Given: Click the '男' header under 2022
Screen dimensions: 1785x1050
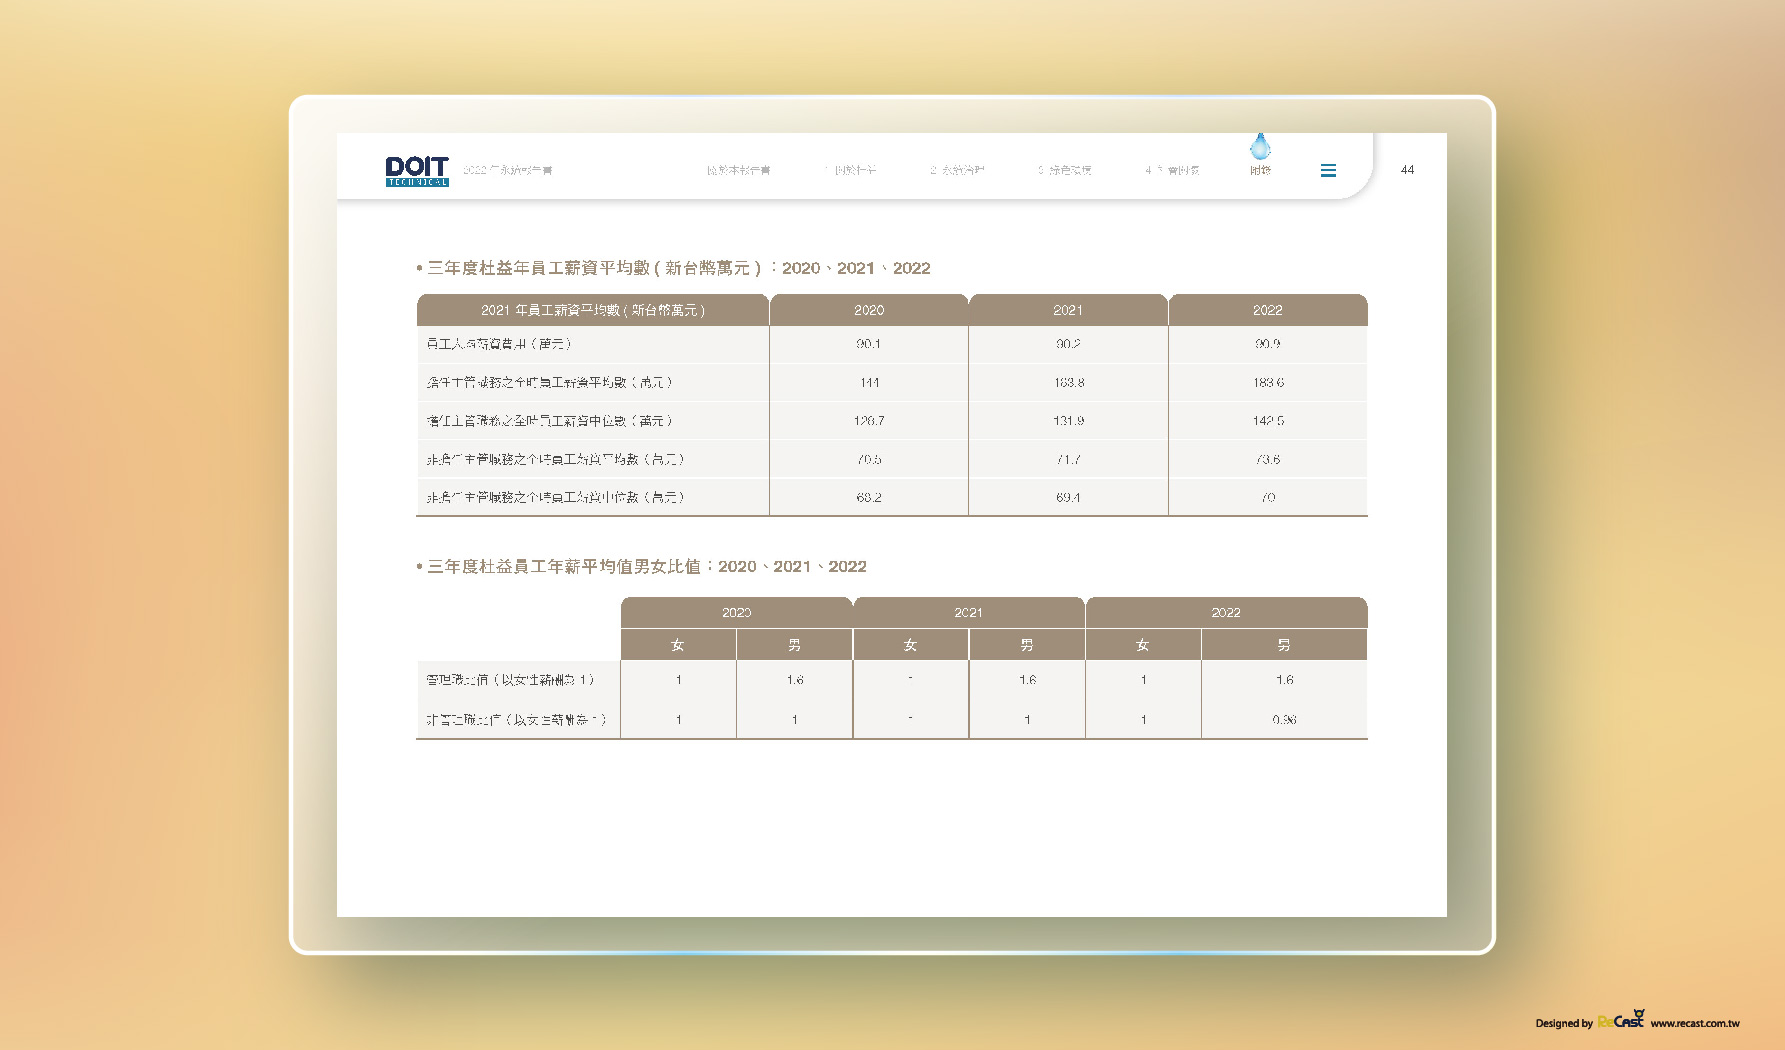Looking at the screenshot, I should coord(1284,645).
